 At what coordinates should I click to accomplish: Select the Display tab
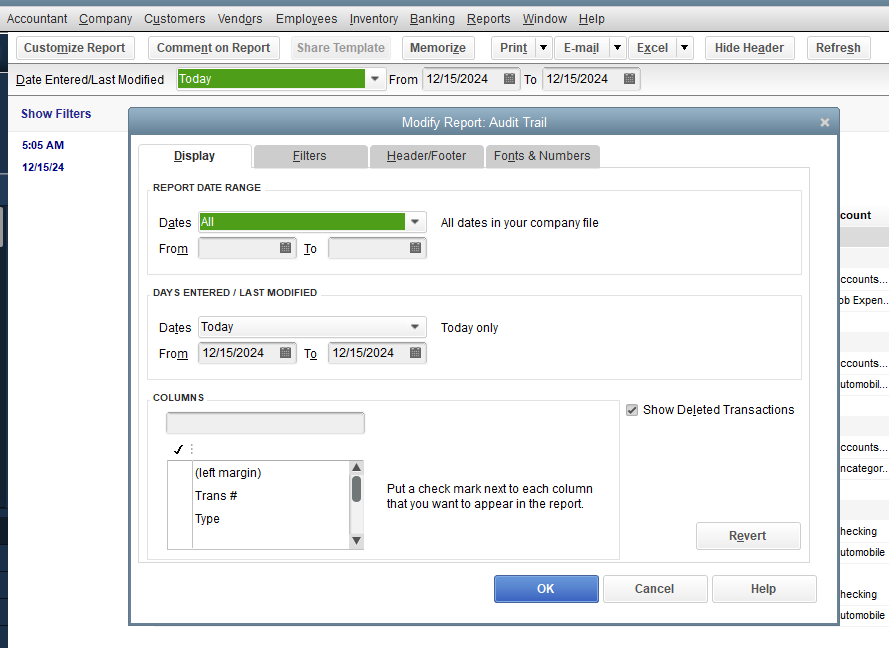click(194, 156)
